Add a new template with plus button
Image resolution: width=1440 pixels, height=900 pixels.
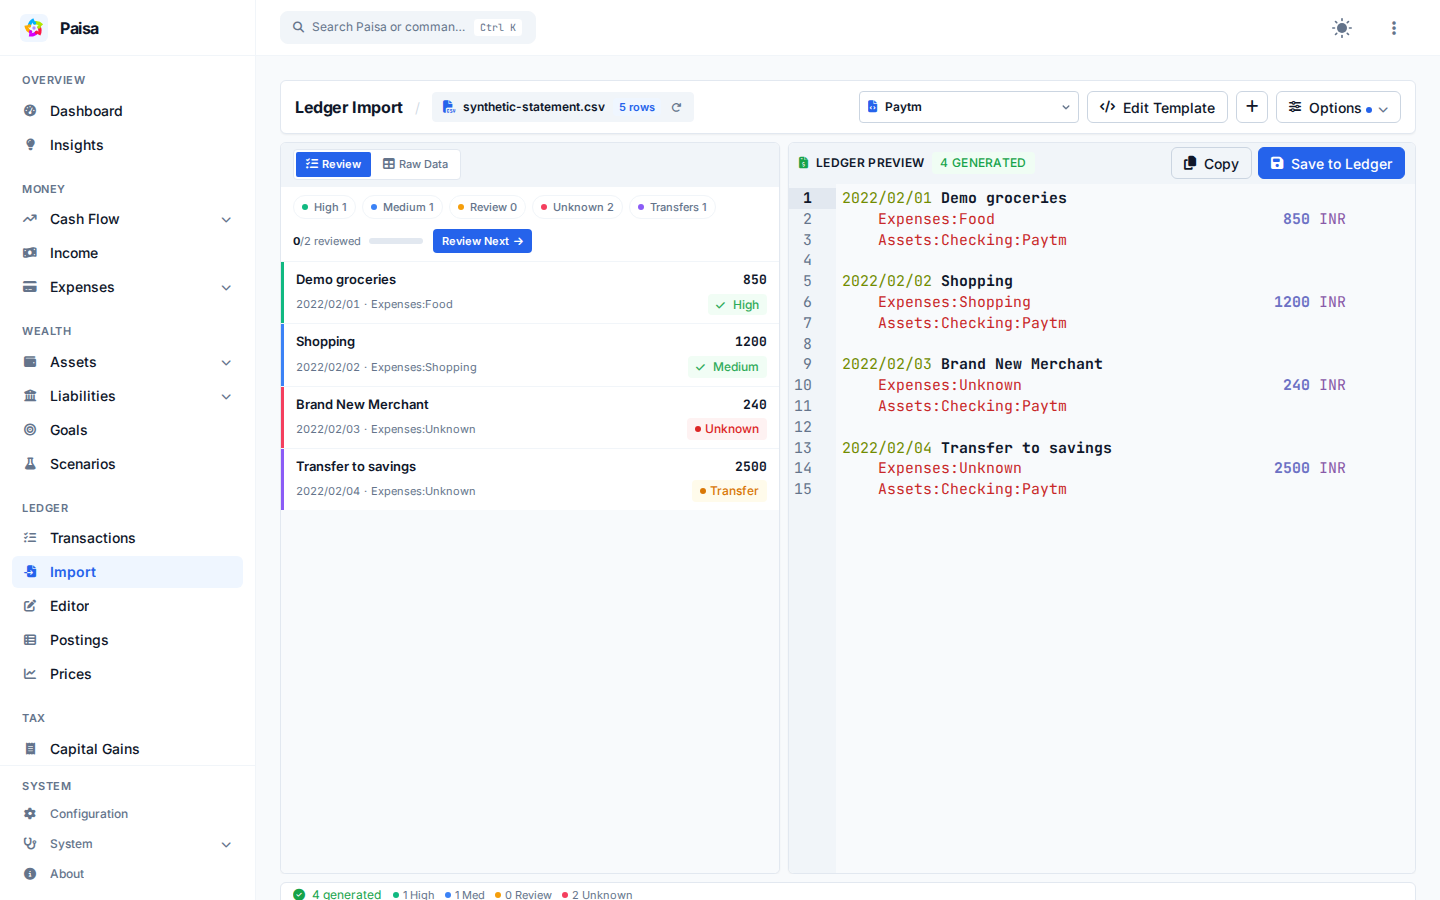point(1252,107)
